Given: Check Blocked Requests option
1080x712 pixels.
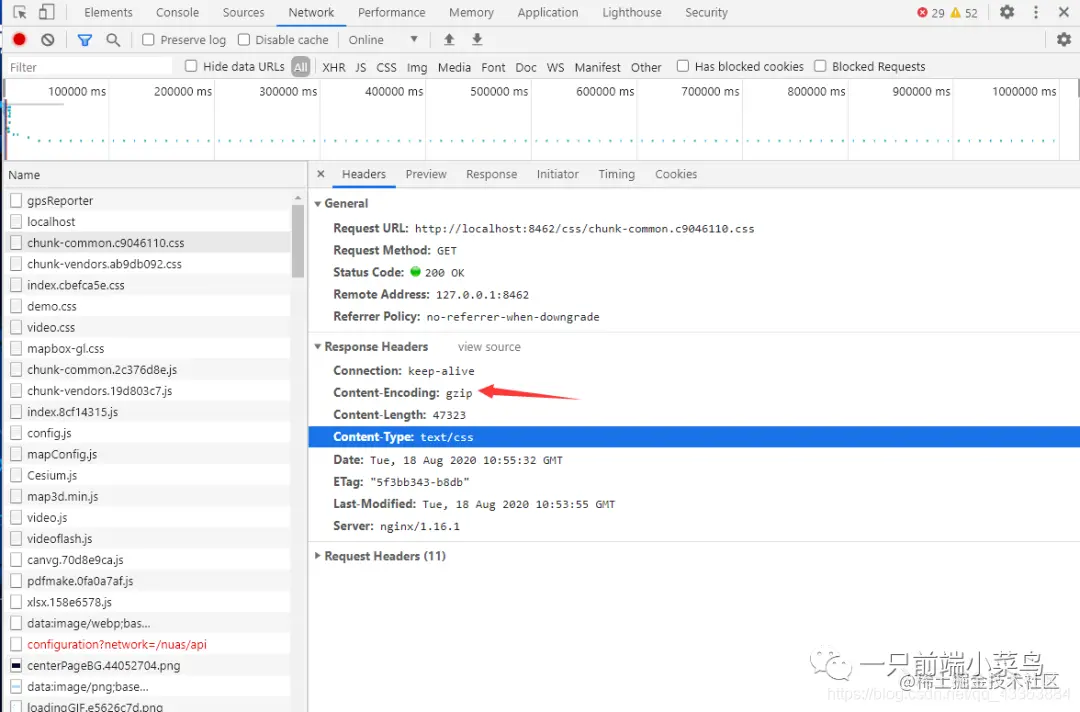Looking at the screenshot, I should click(820, 66).
